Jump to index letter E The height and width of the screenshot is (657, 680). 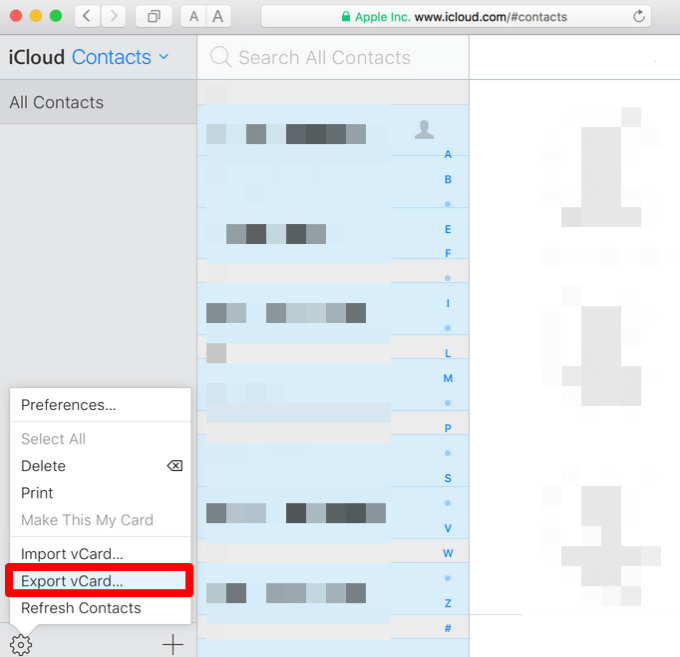tap(448, 229)
